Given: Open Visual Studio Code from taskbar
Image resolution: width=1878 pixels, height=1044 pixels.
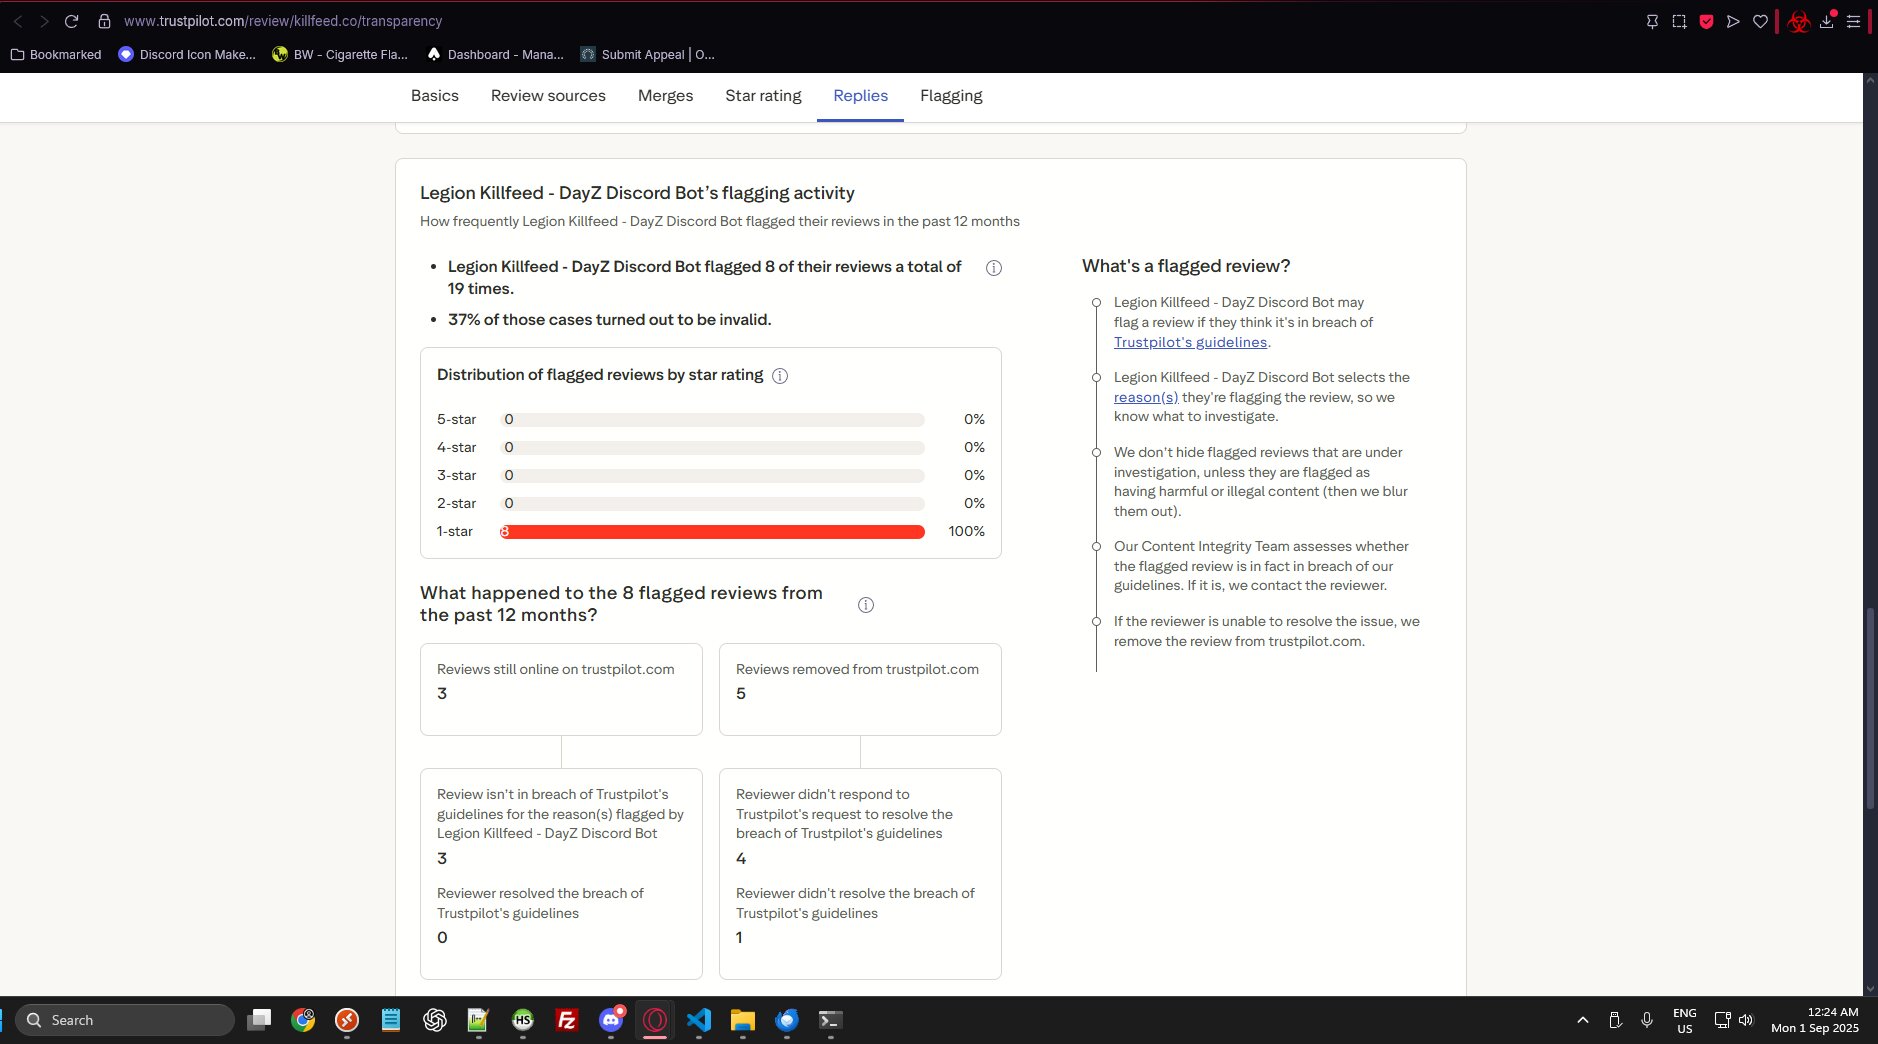Looking at the screenshot, I should point(699,1020).
